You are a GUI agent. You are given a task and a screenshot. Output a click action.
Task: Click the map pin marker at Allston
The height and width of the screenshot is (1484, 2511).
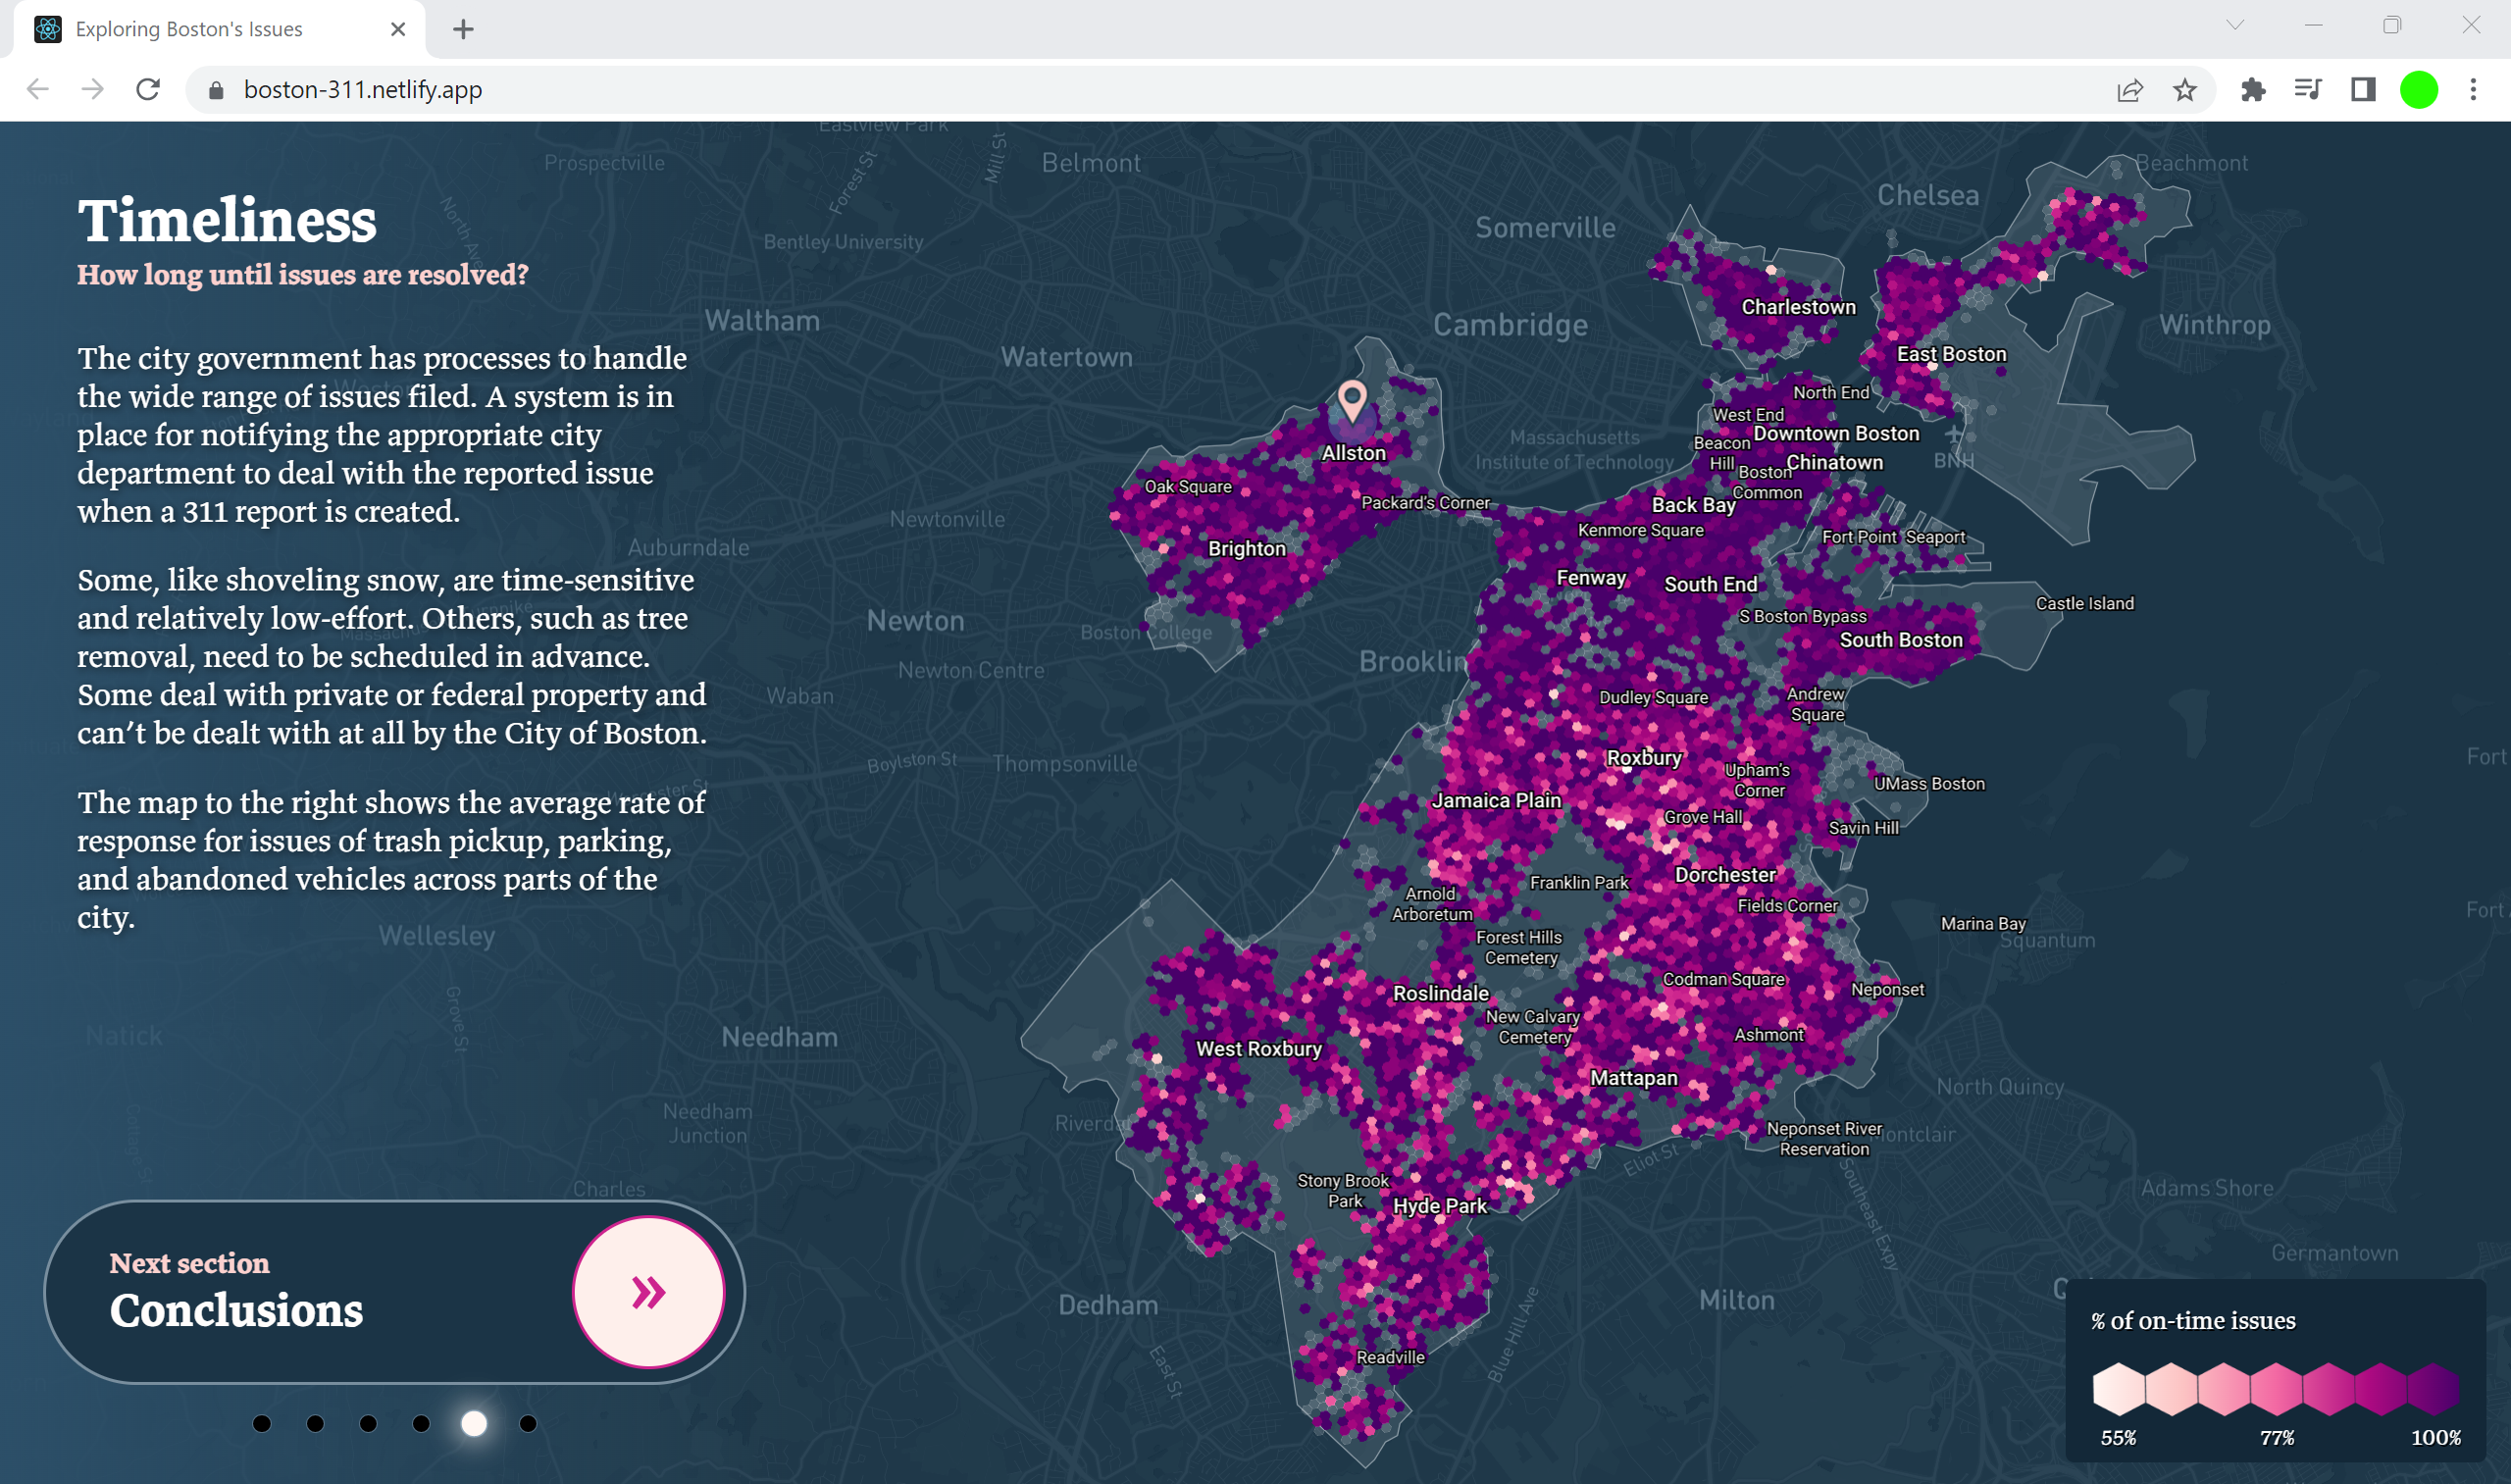(x=1351, y=400)
